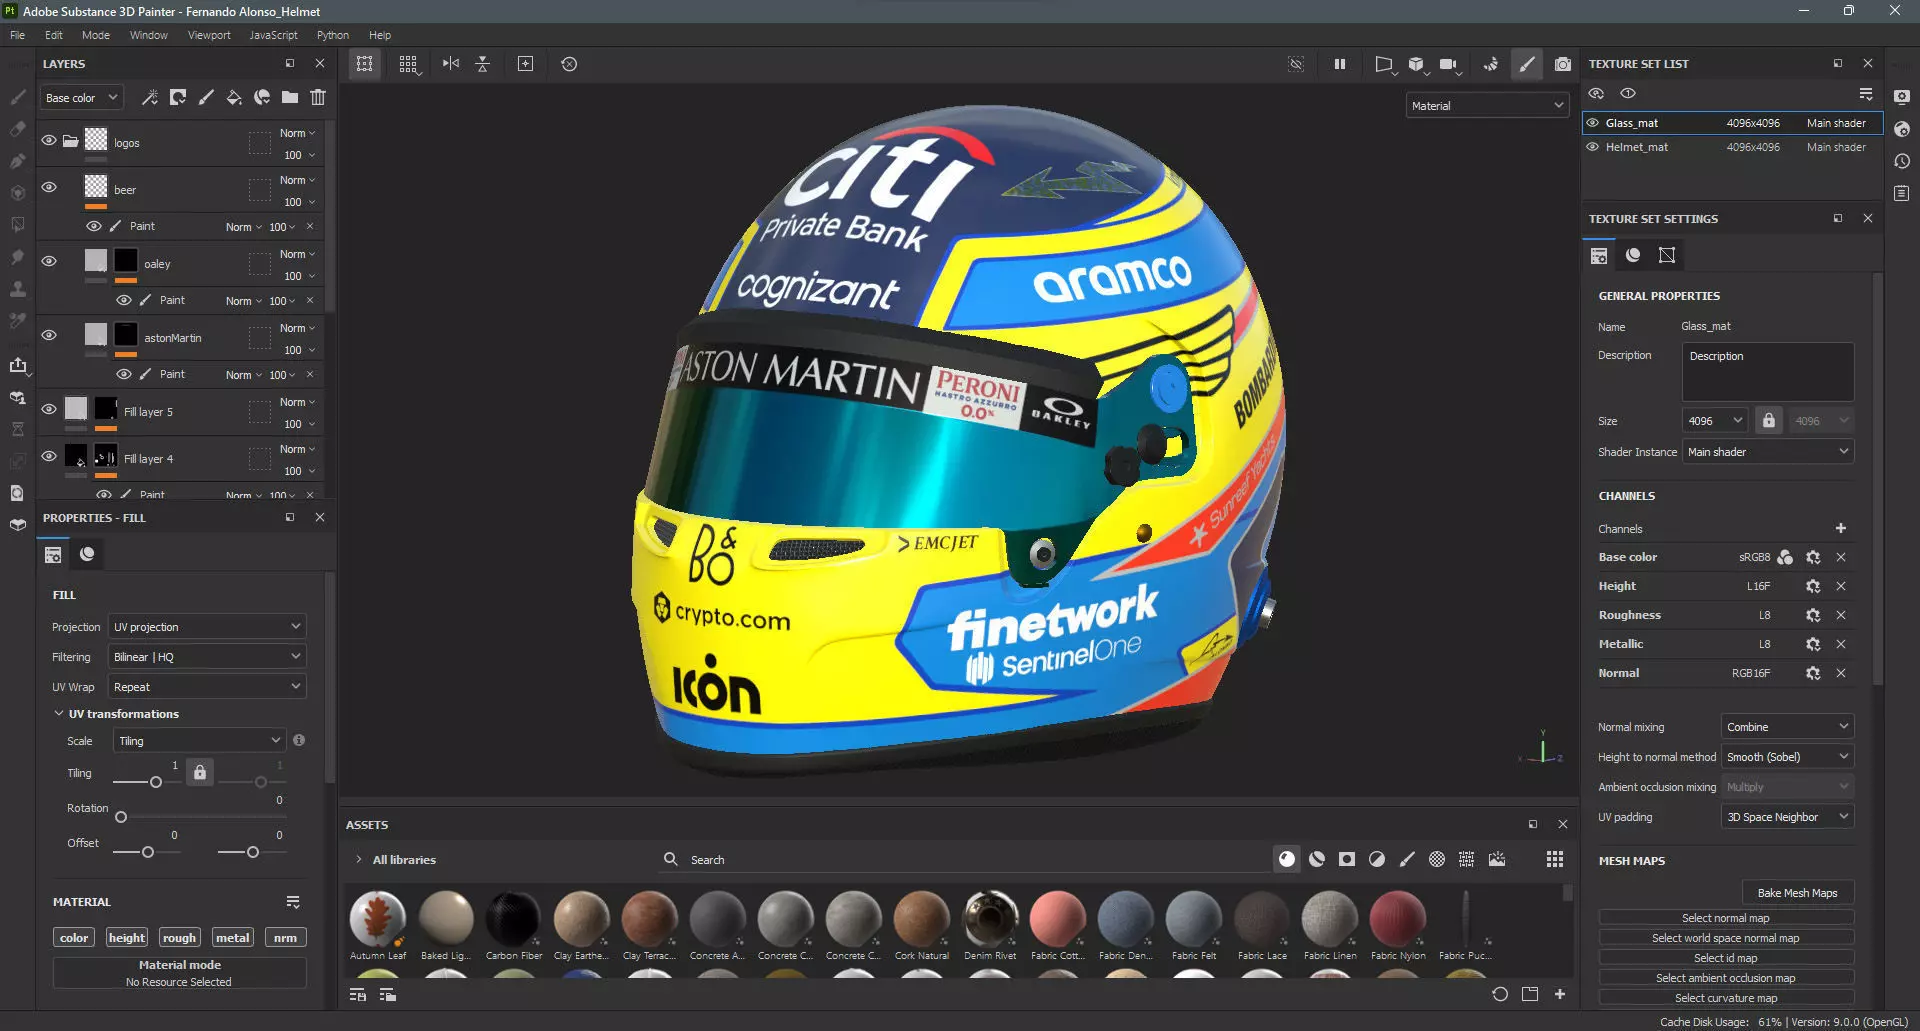Expand All libraries in Assets
This screenshot has height=1031, width=1920.
click(x=359, y=859)
